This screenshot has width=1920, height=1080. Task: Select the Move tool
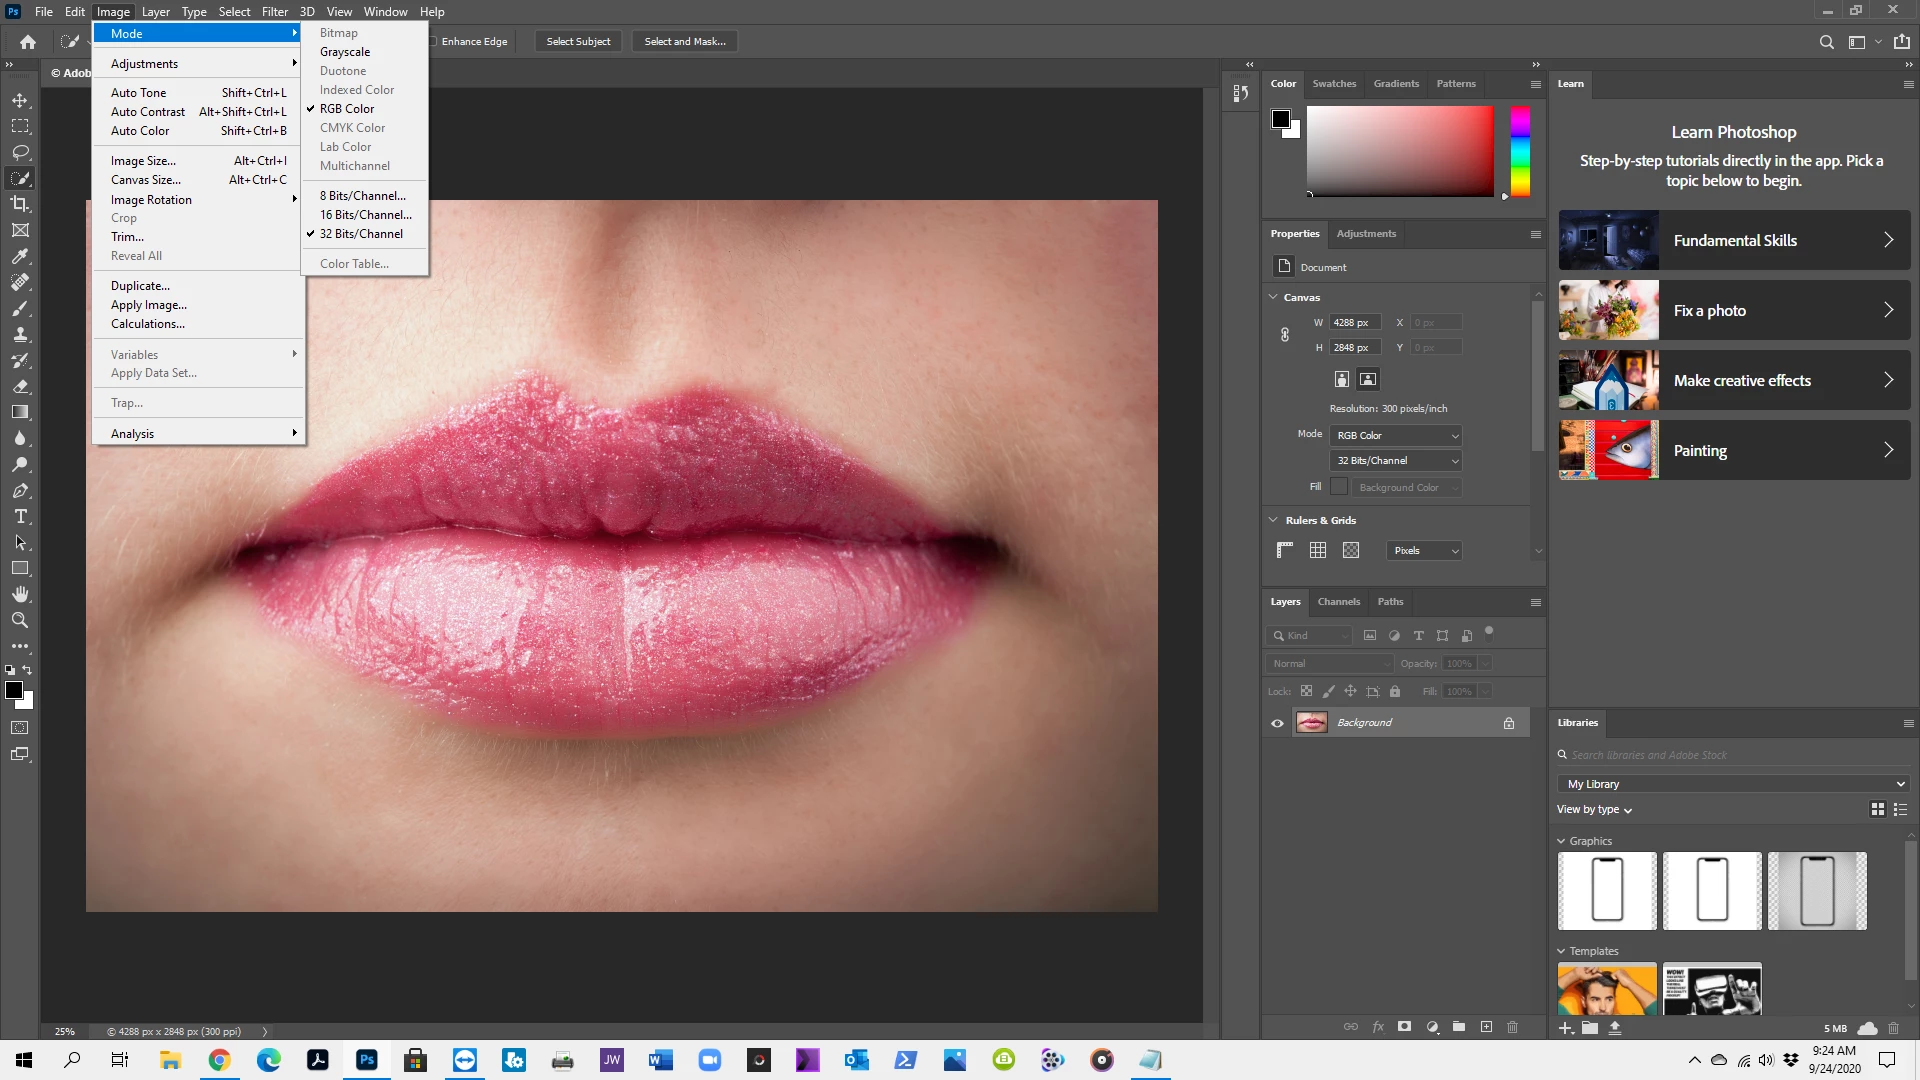[x=20, y=100]
